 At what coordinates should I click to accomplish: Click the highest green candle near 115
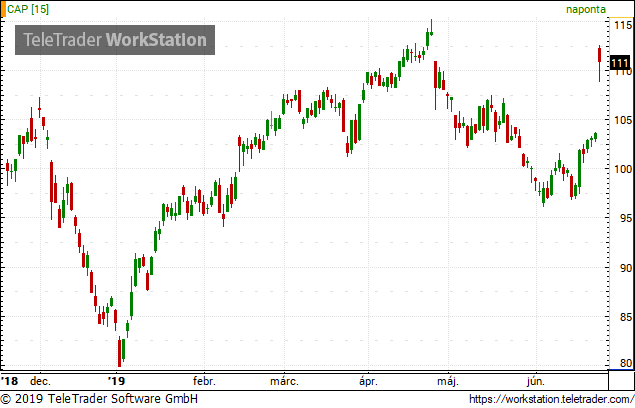coord(431,28)
